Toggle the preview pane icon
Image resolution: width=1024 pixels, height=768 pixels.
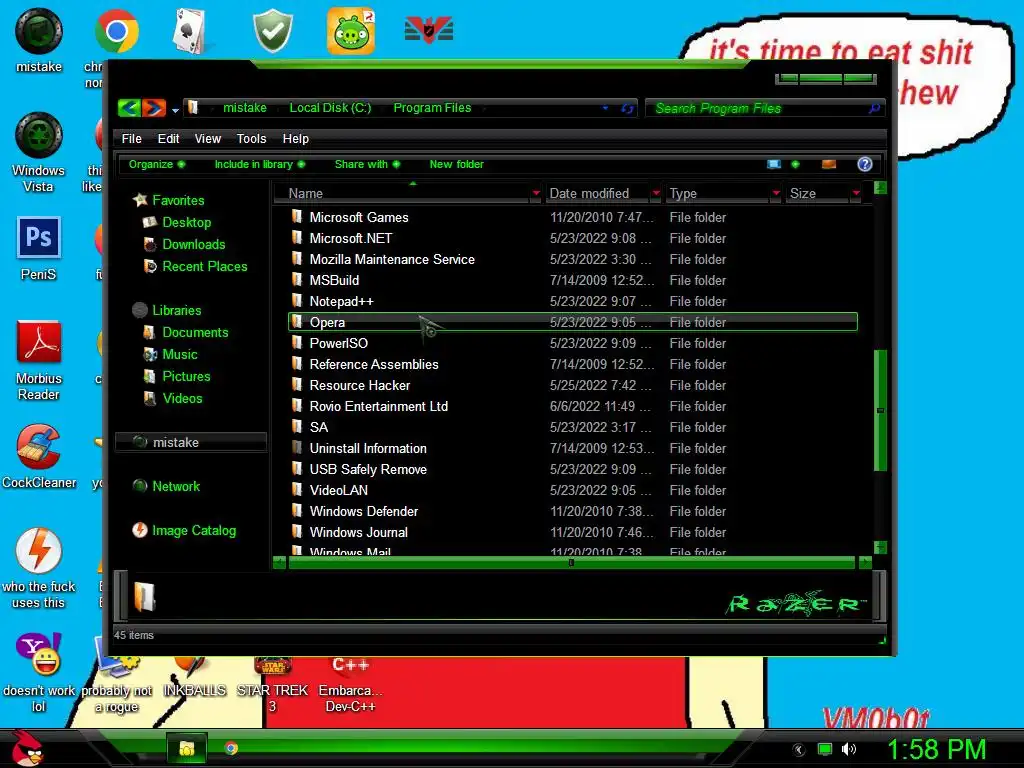[829, 165]
